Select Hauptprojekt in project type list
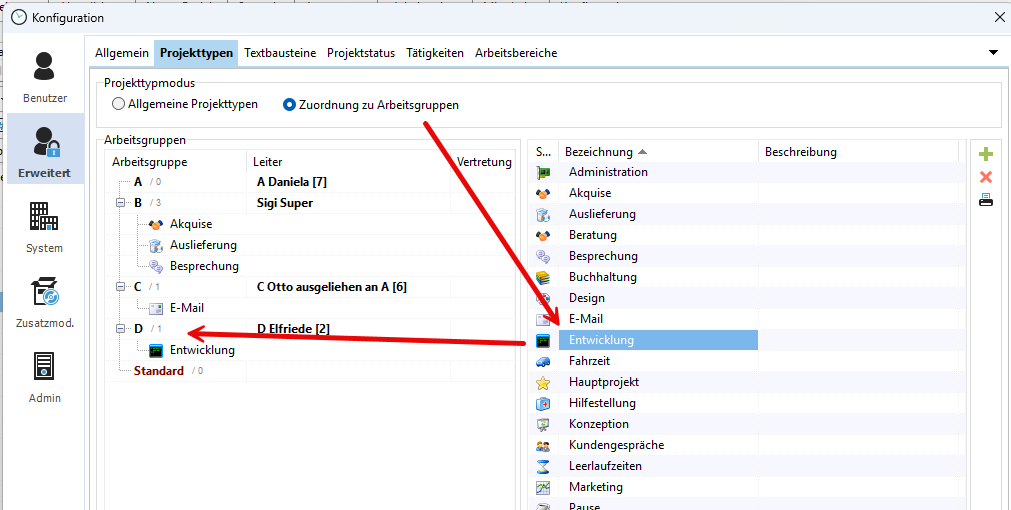Viewport: 1011px width, 510px height. [x=603, y=382]
